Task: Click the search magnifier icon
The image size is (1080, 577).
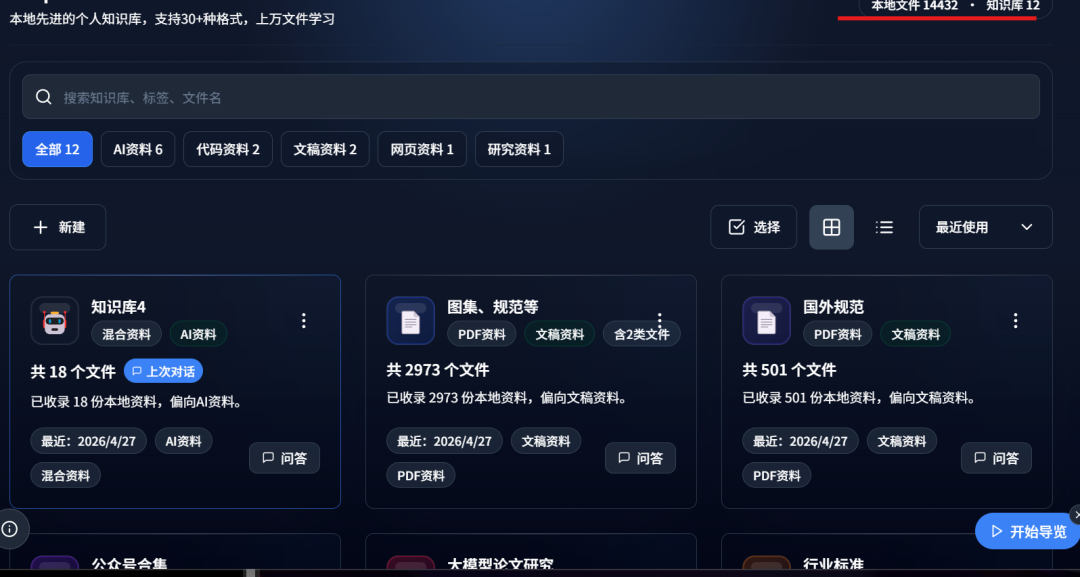Action: 43,97
